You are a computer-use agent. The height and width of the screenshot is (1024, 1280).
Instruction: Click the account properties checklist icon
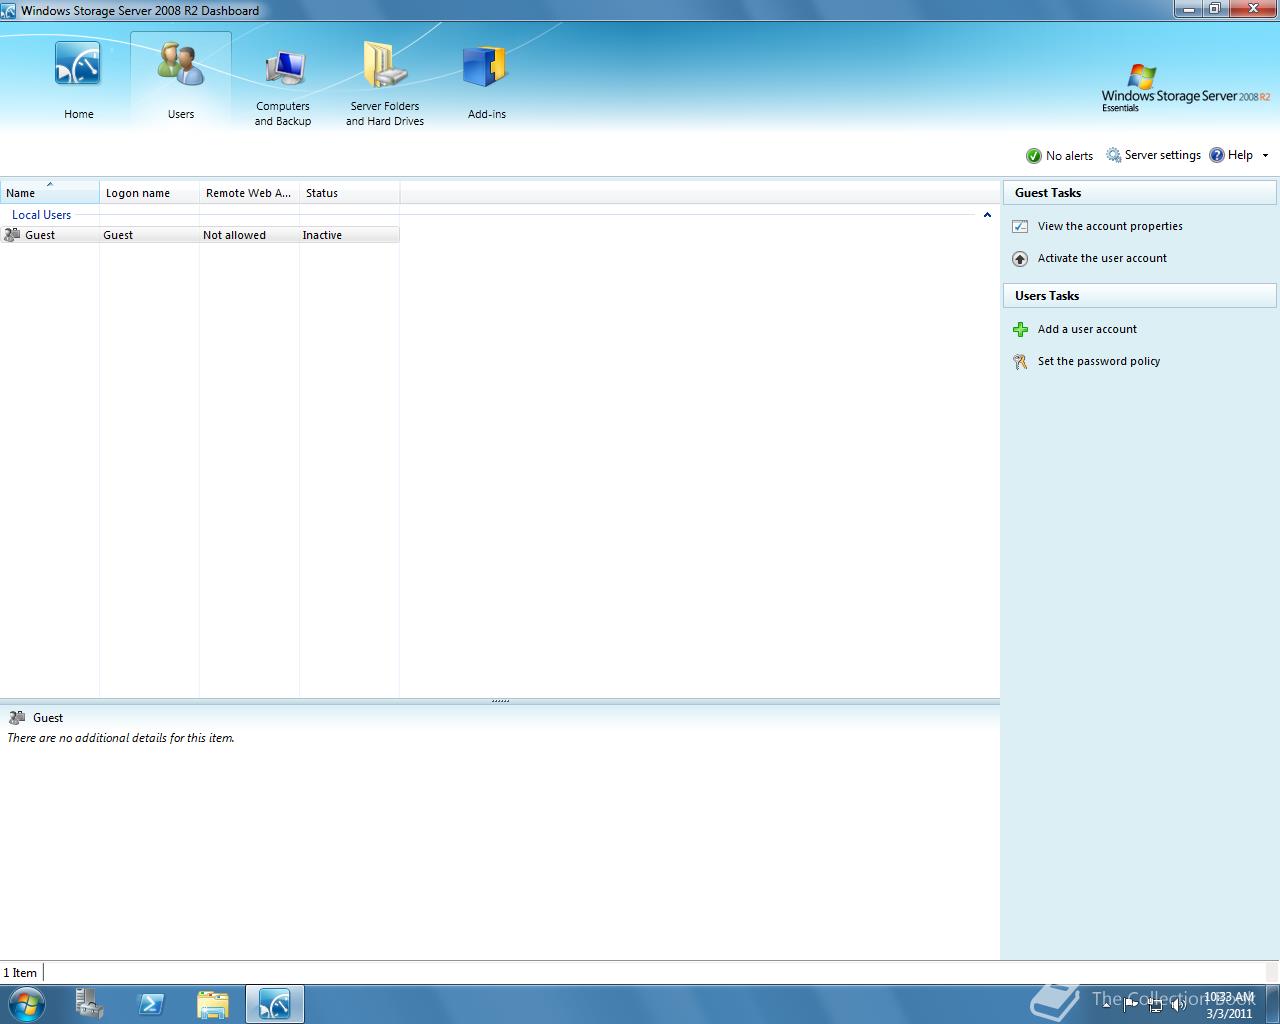coord(1020,227)
